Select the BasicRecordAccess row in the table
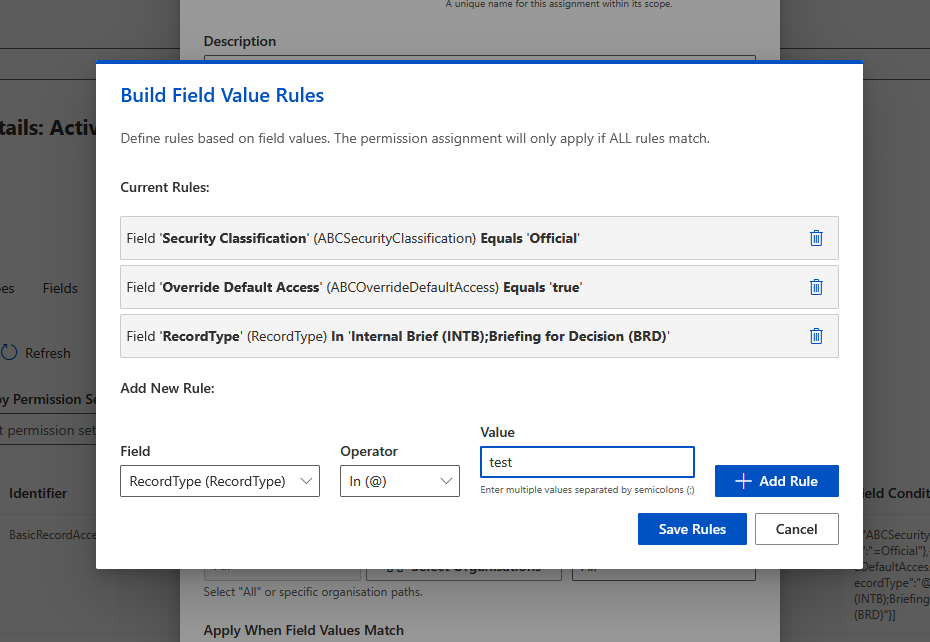This screenshot has height=642, width=930. [x=52, y=535]
